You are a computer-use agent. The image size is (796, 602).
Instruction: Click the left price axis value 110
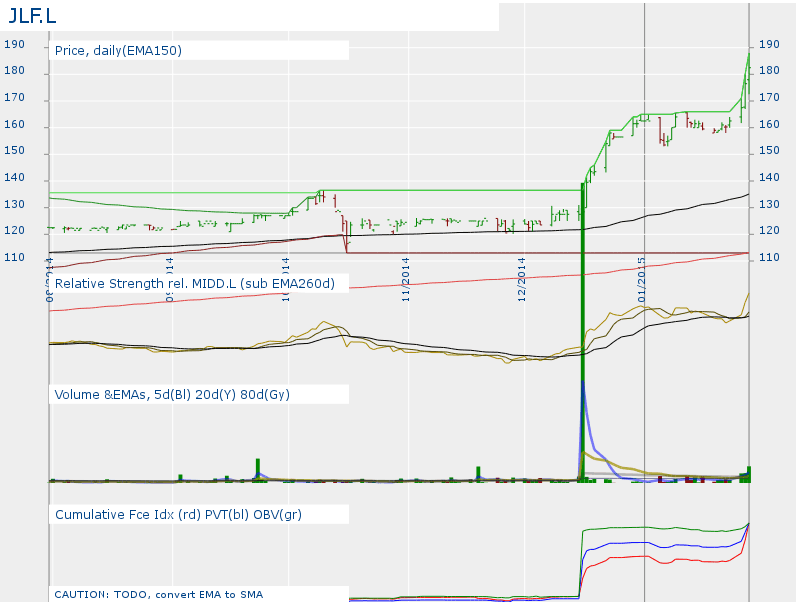[x=14, y=257]
